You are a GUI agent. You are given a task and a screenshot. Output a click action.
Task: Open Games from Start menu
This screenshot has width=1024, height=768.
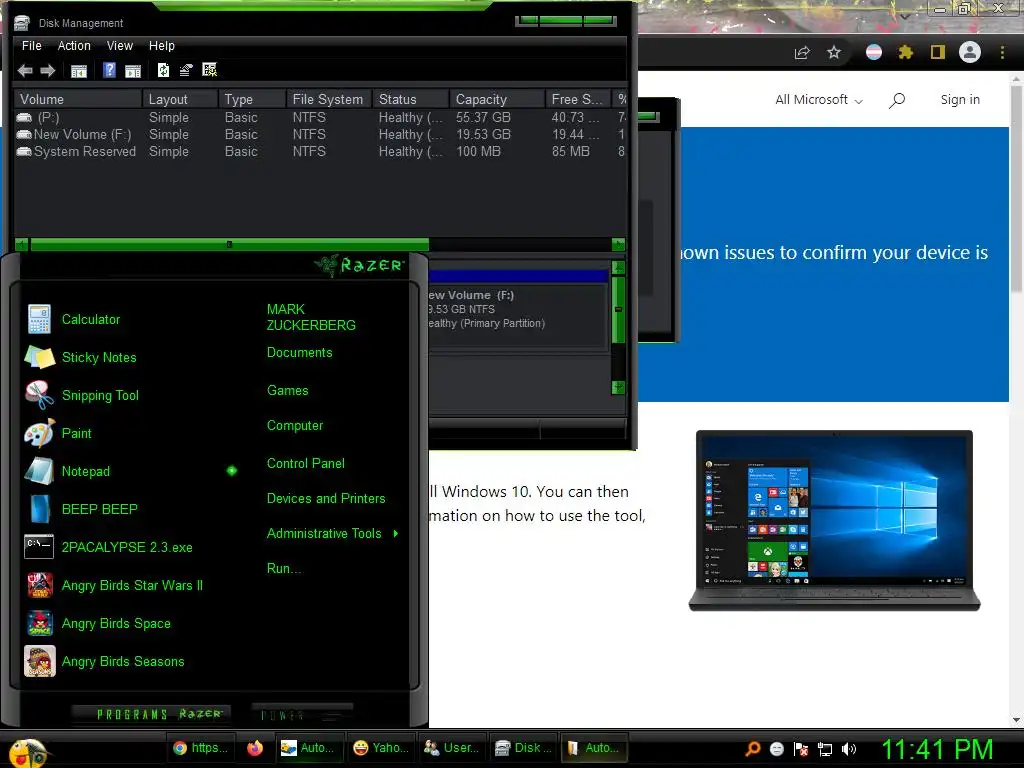click(287, 391)
